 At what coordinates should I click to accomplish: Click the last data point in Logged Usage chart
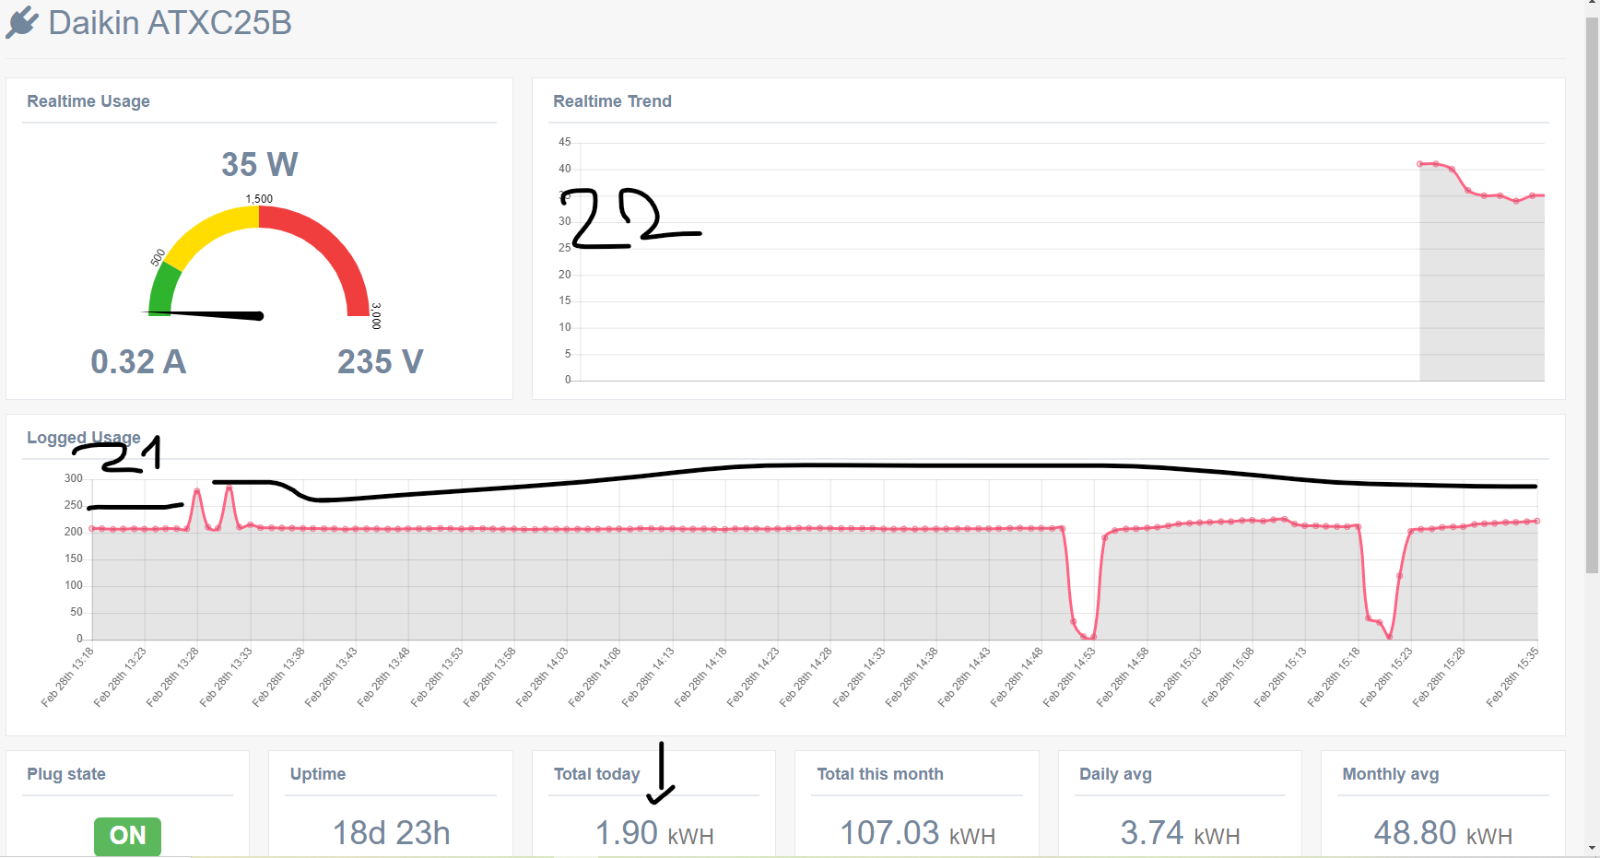tap(1537, 521)
